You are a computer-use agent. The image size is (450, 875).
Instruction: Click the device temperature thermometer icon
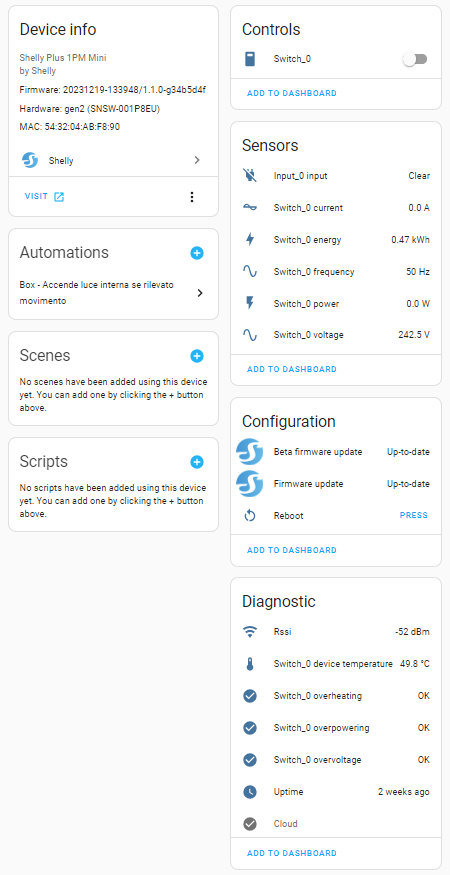(x=250, y=664)
